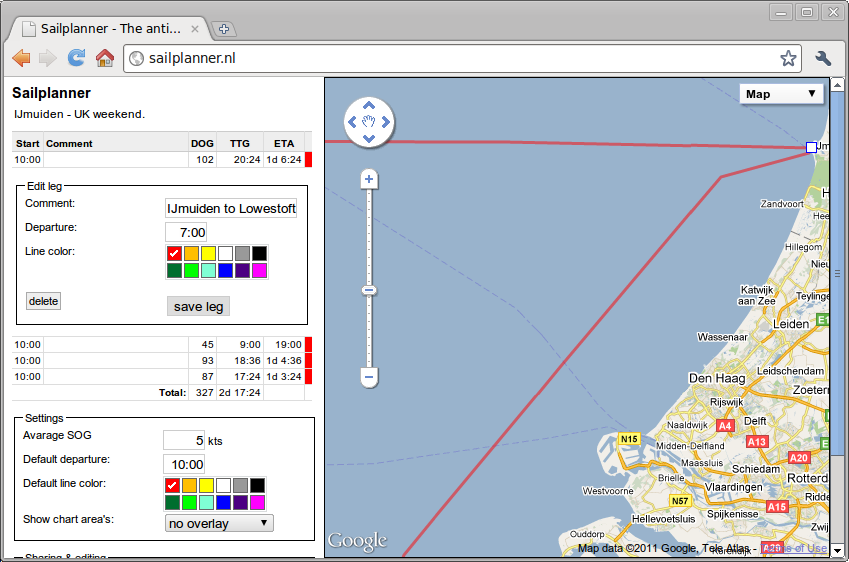
Task: Click the browser reload icon
Action: pos(76,58)
